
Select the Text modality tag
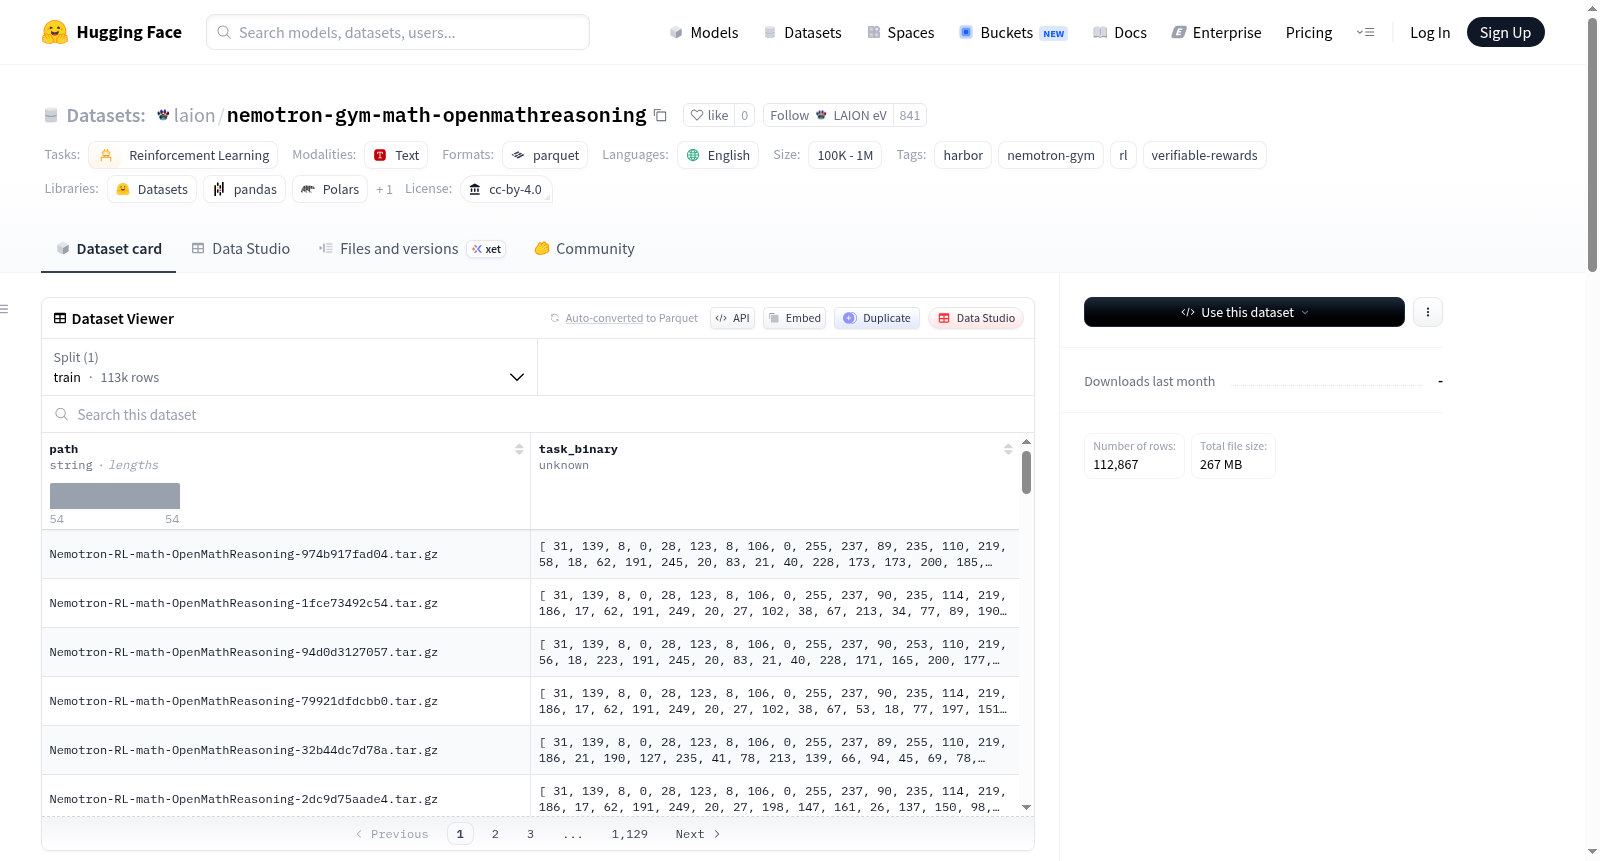click(x=396, y=155)
